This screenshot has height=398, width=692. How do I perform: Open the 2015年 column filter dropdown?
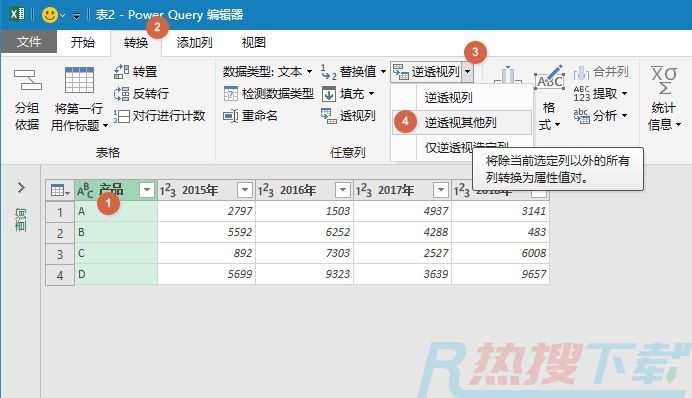tap(244, 190)
